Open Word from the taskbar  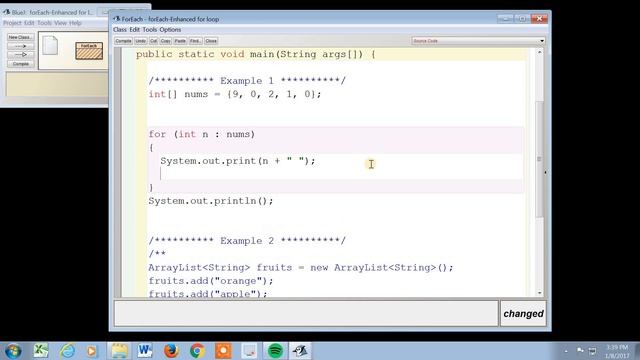click(x=145, y=351)
